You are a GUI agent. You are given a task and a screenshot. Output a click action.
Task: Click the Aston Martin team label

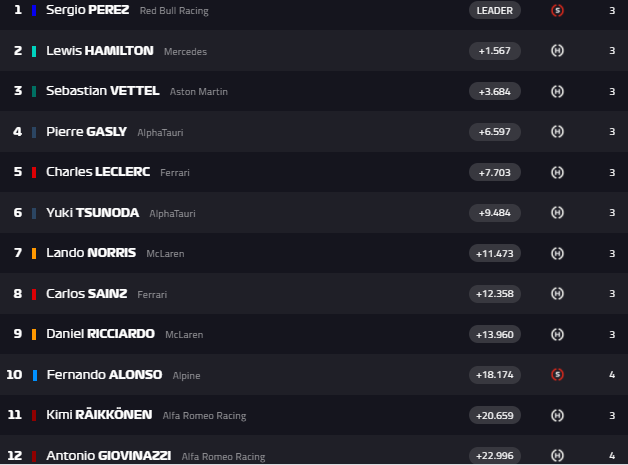[199, 92]
